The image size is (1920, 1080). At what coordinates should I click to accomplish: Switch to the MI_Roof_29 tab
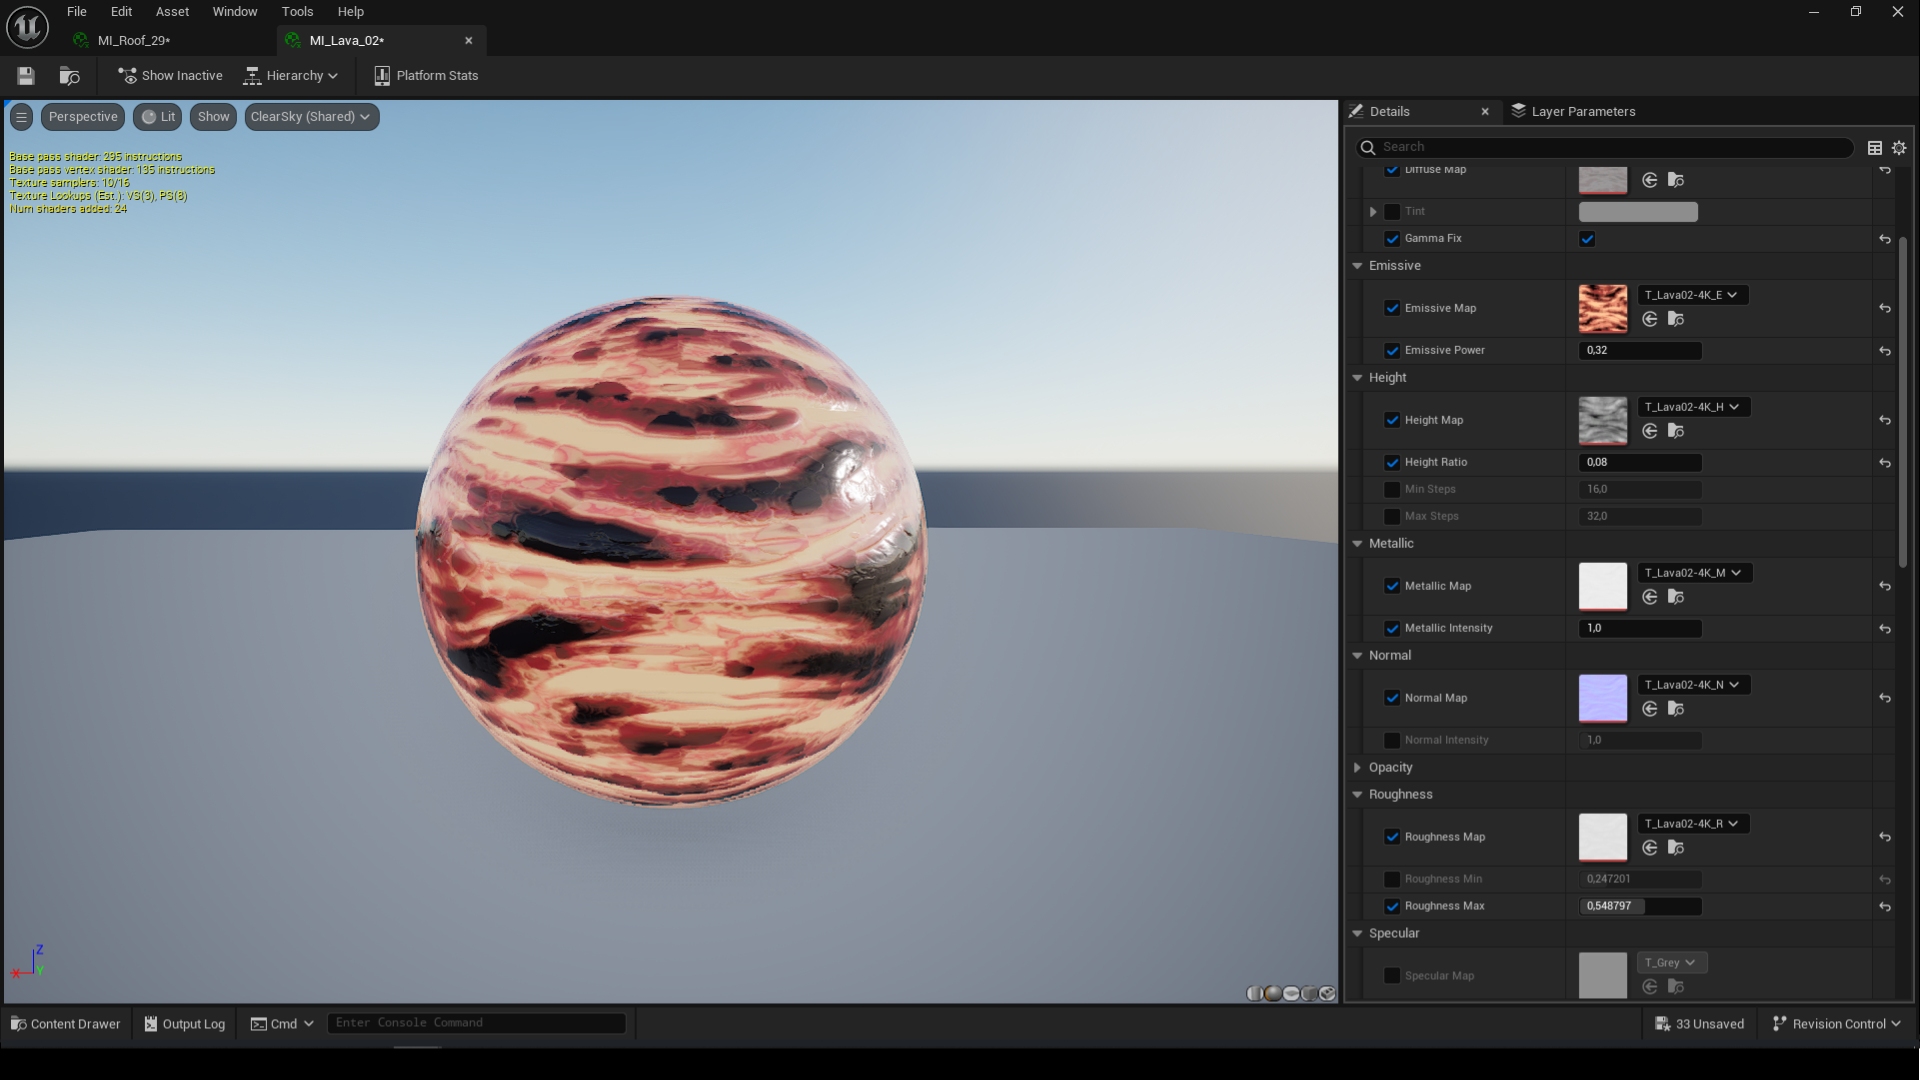pos(133,41)
